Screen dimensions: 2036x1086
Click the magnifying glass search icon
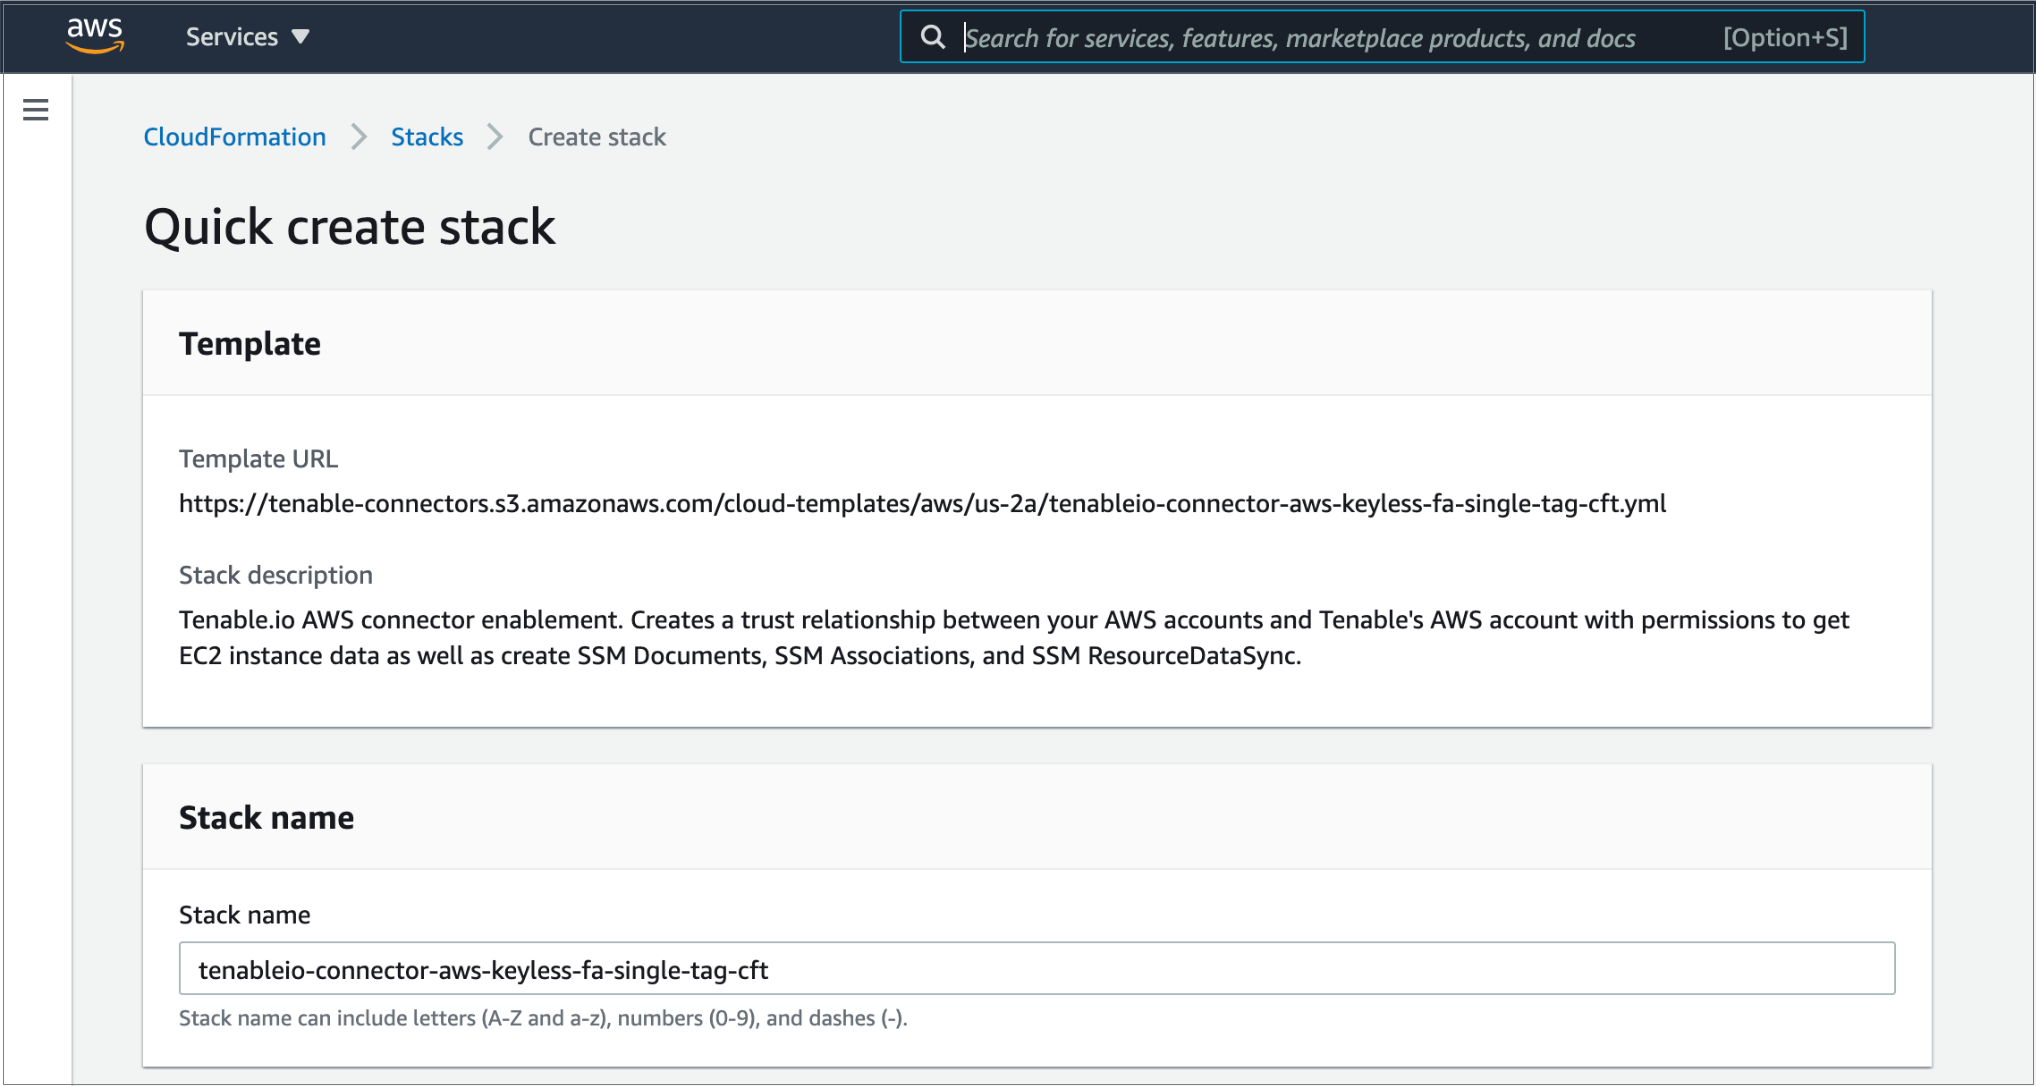(932, 37)
